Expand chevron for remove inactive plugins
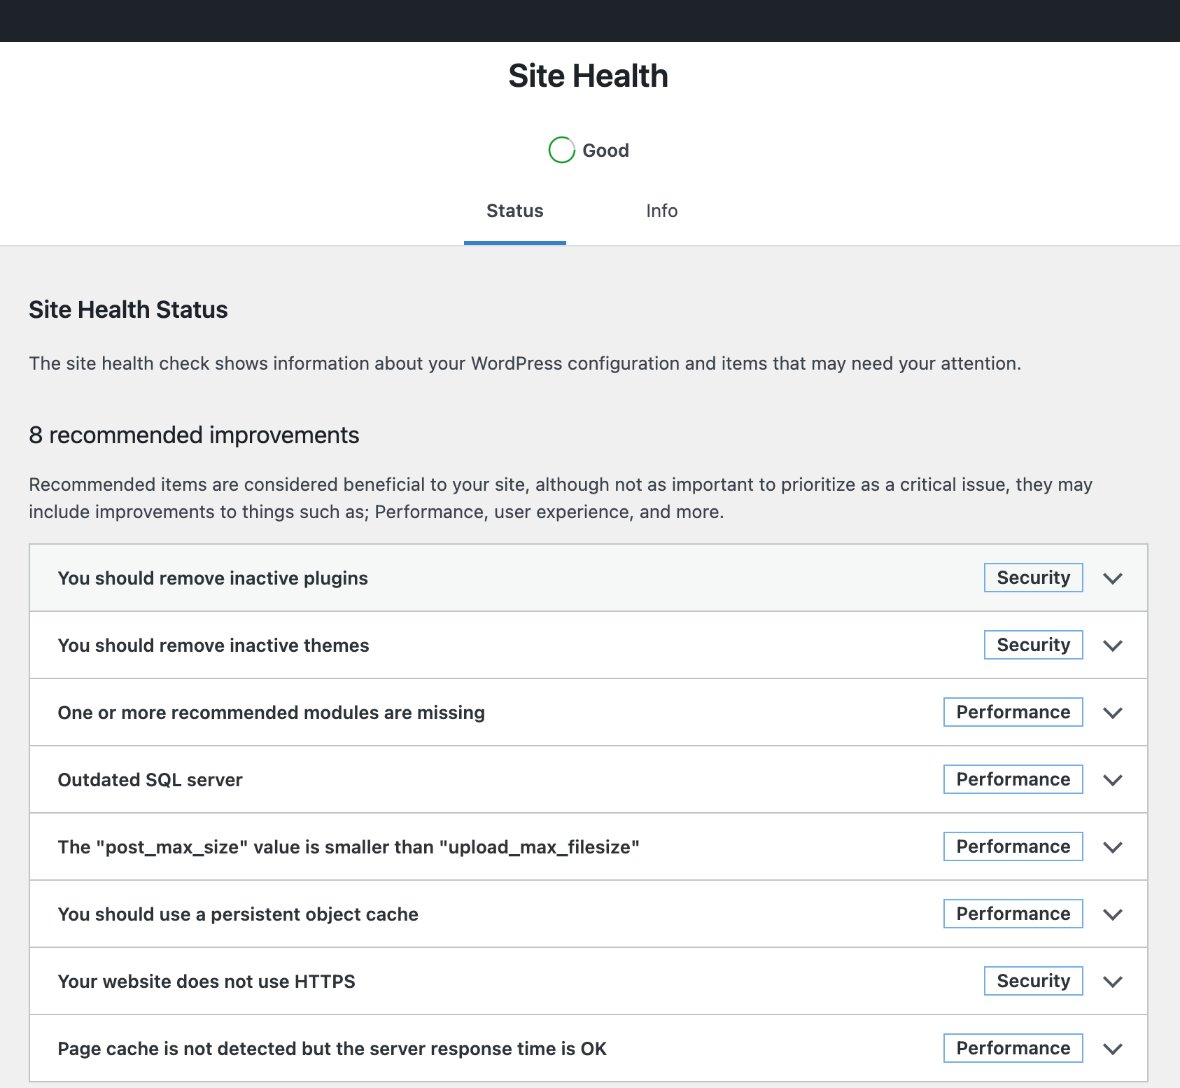Image resolution: width=1180 pixels, height=1088 pixels. [x=1112, y=579]
